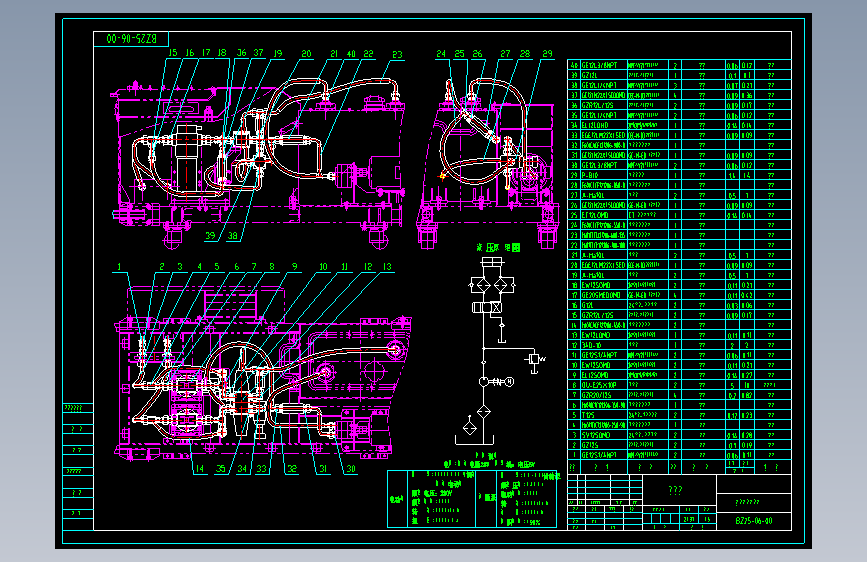The height and width of the screenshot is (562, 867).
Task: Click leader callout number 32 below plan view
Action: click(292, 469)
